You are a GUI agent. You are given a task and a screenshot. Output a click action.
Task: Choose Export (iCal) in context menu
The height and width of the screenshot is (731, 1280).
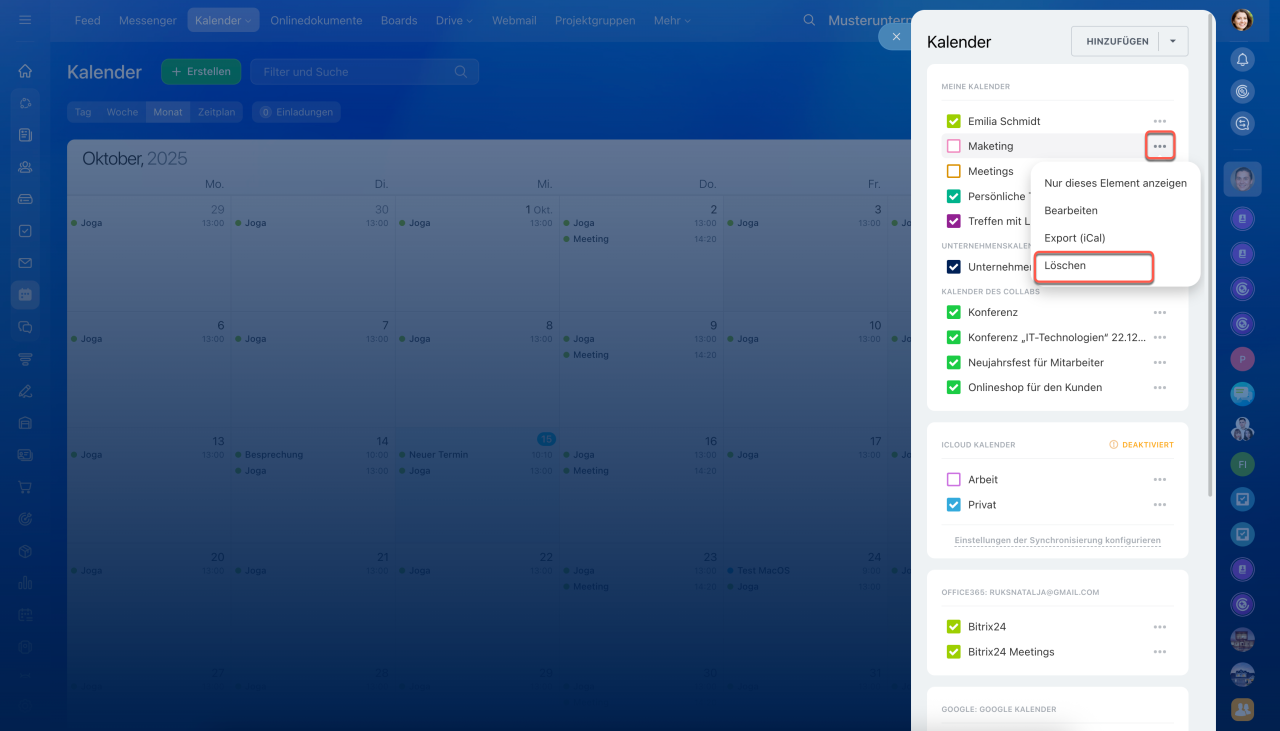[x=1075, y=238]
